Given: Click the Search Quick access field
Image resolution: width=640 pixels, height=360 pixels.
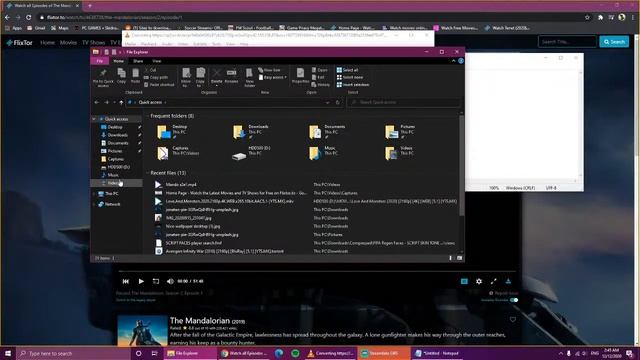Looking at the screenshot, I should [x=404, y=102].
